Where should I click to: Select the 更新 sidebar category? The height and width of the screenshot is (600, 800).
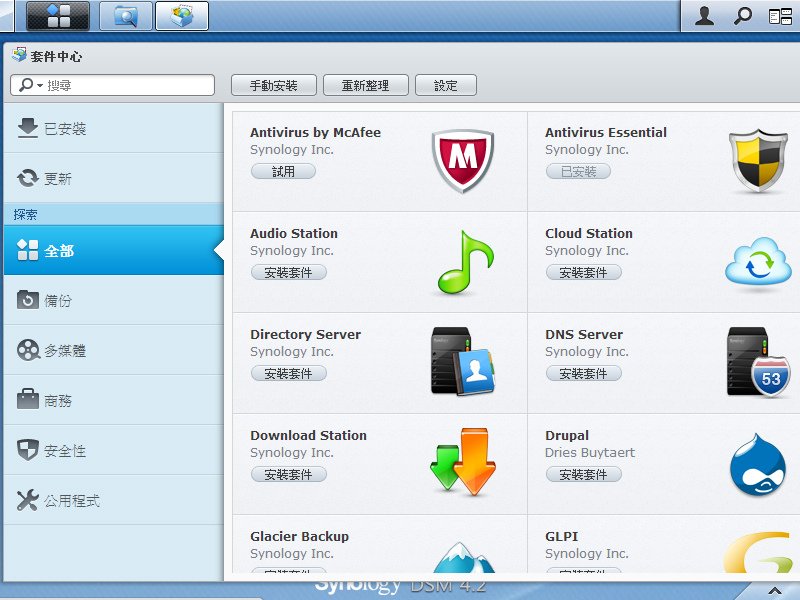[113, 178]
